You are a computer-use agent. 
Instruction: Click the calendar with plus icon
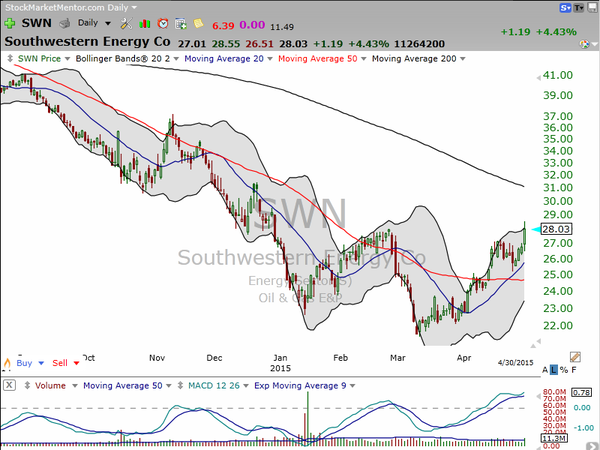coord(181,24)
